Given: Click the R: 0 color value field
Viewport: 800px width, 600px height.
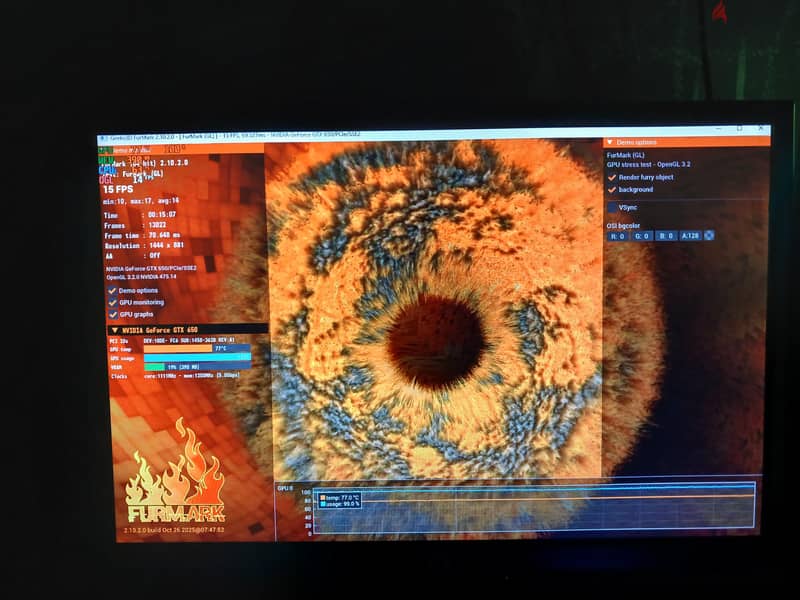Looking at the screenshot, I should point(617,236).
